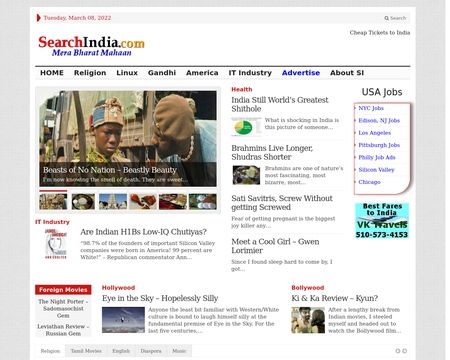
Task: Select the third slider thumbnail showing a temple
Action: [113, 201]
